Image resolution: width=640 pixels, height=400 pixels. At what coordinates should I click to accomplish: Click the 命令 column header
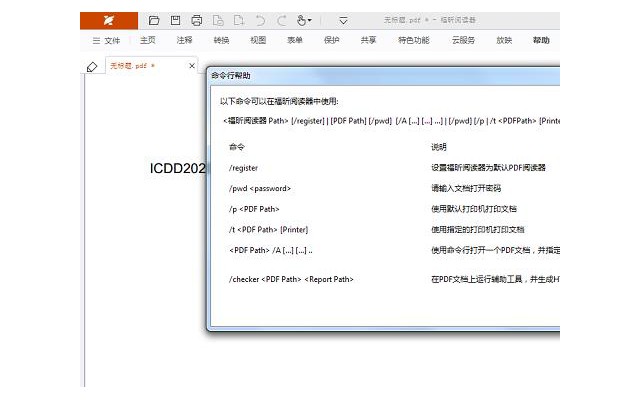tap(237, 147)
